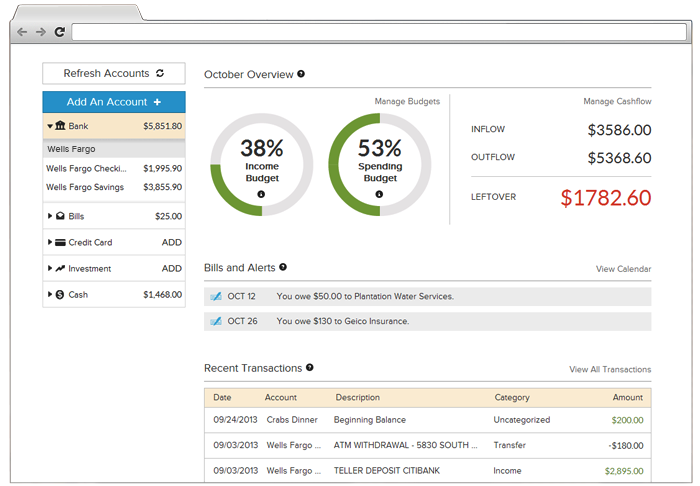Open help icon next to October Overview
700x486 pixels.
tap(301, 74)
